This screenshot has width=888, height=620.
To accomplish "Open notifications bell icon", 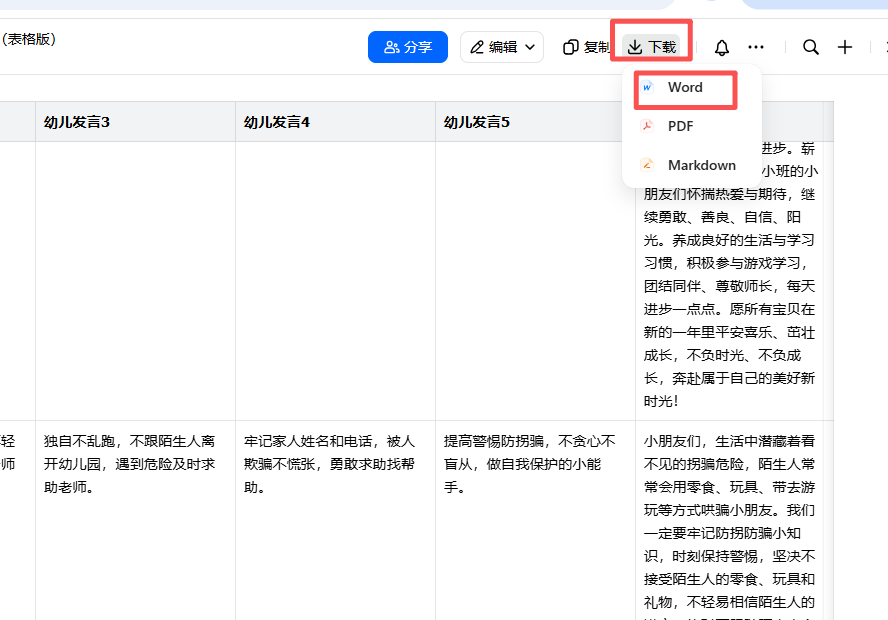I will tap(722, 47).
